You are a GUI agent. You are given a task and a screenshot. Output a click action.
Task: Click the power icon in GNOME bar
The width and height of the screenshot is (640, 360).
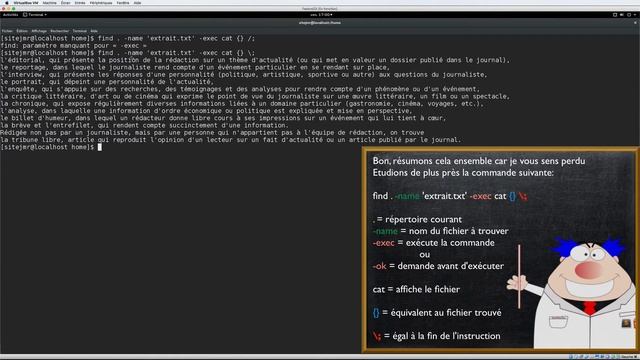(x=629, y=15)
